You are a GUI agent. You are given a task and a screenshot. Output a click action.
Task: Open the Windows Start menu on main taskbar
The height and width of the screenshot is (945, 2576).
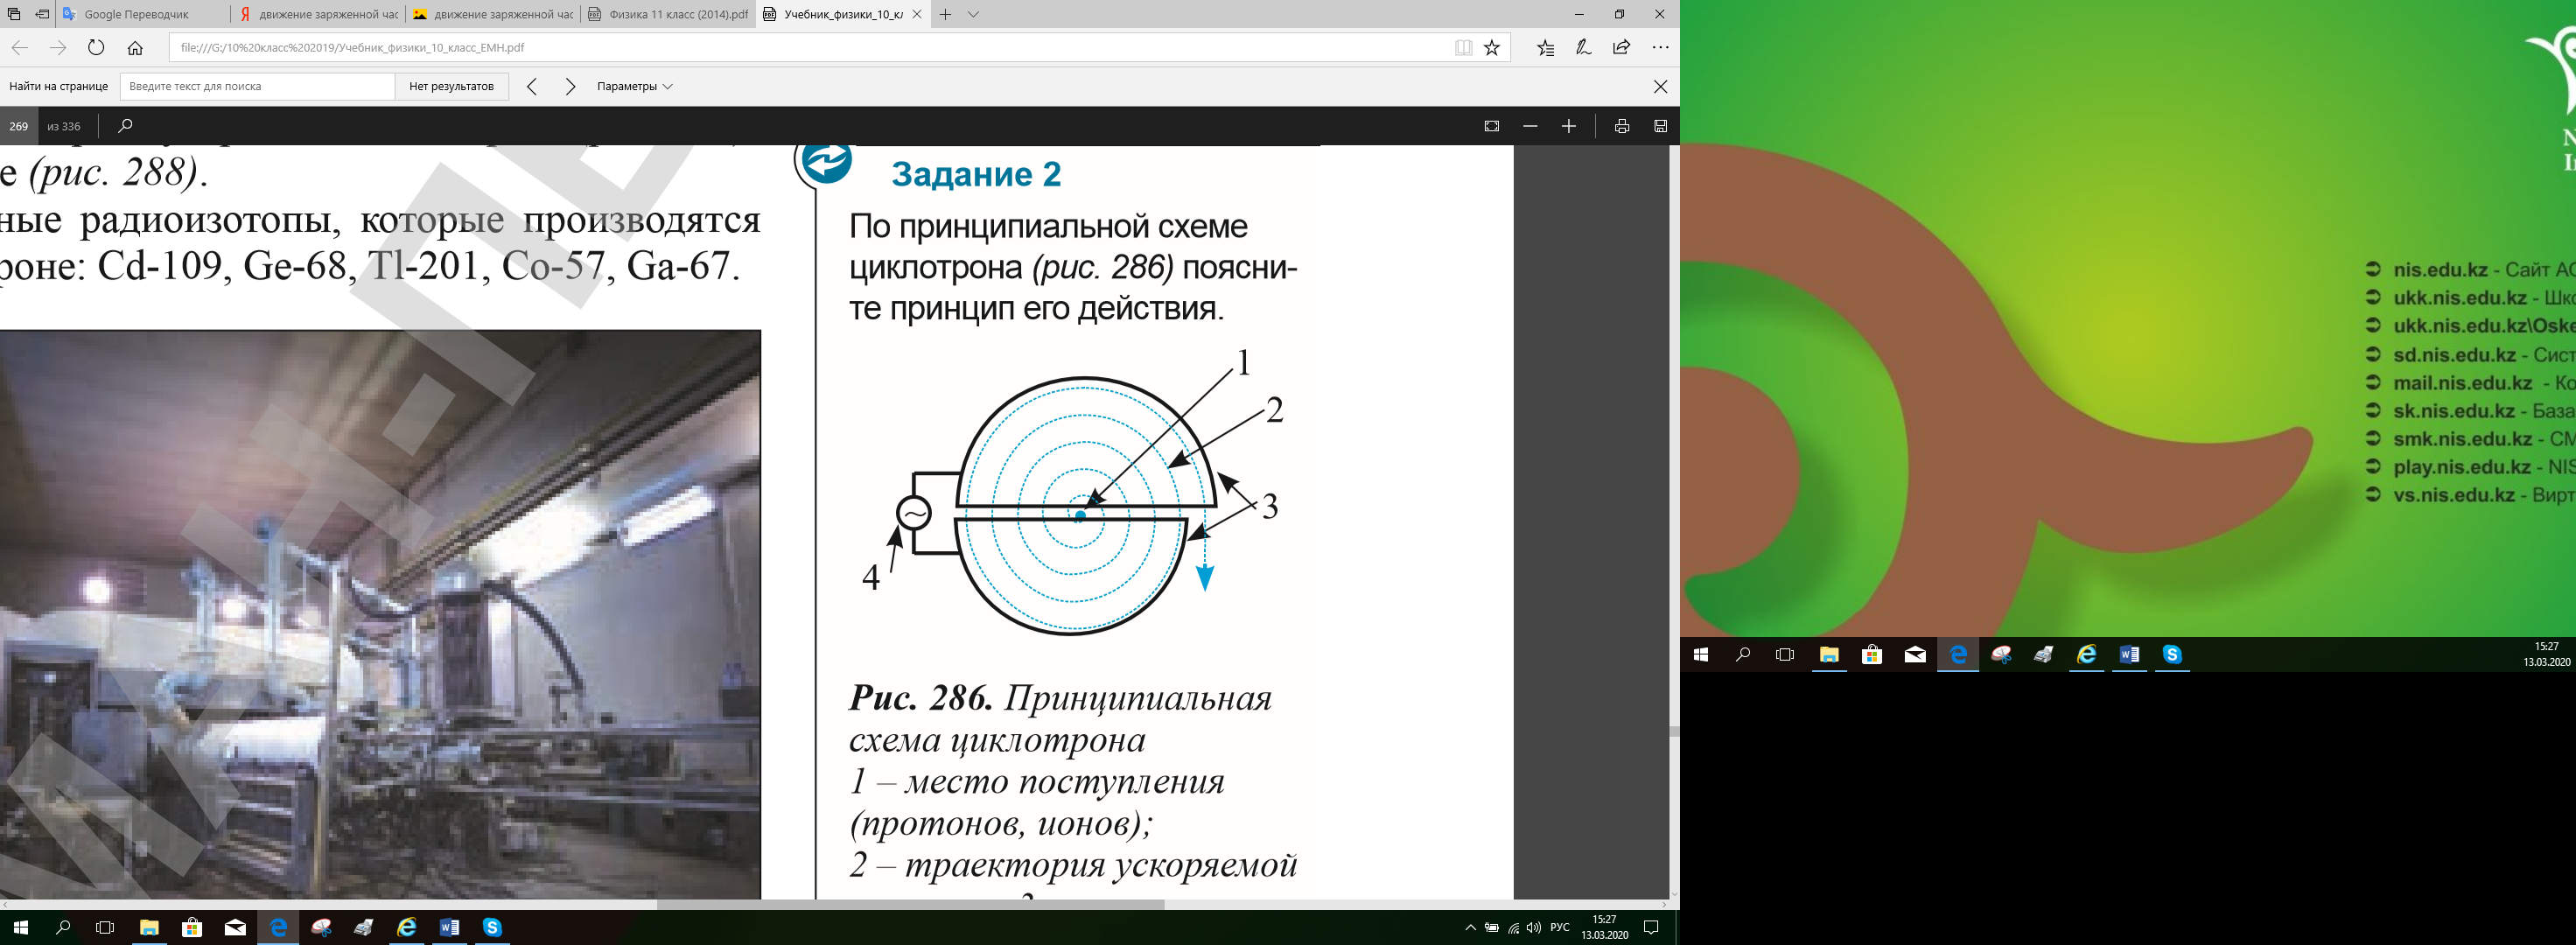tap(20, 928)
